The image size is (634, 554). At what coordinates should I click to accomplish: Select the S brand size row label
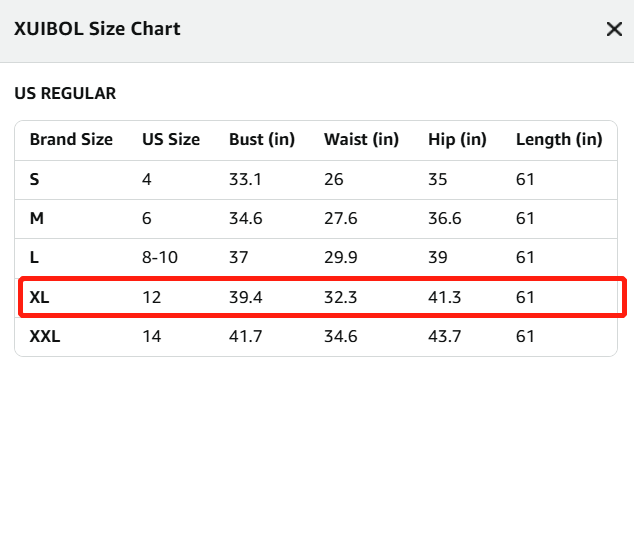(x=34, y=179)
